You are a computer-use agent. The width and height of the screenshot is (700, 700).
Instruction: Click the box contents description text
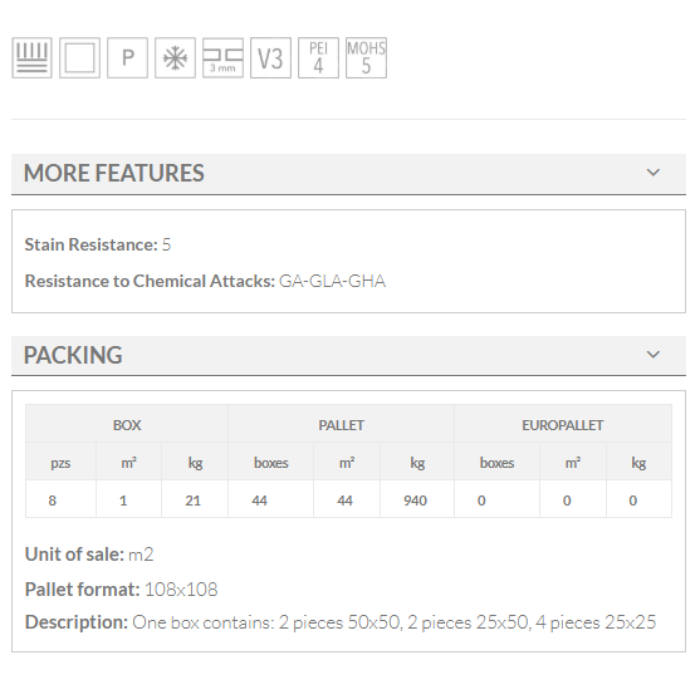tap(394, 622)
